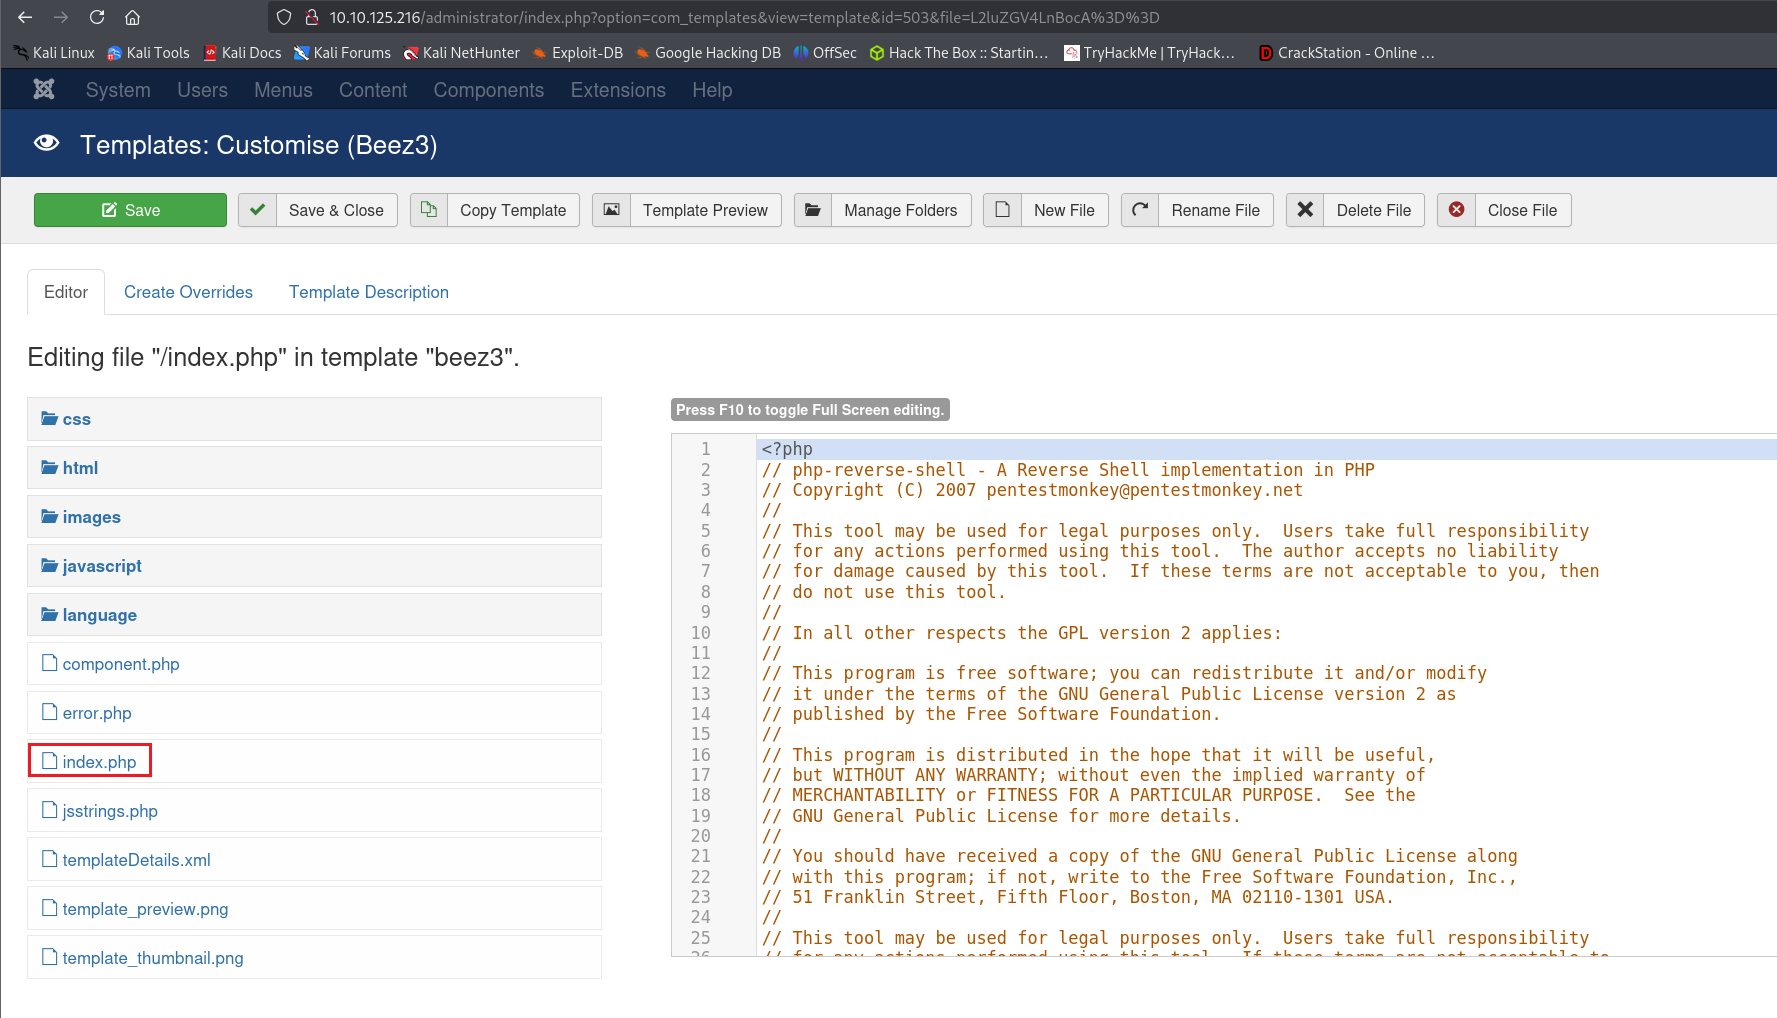Expand the javascript folder
The image size is (1777, 1018).
click(314, 566)
